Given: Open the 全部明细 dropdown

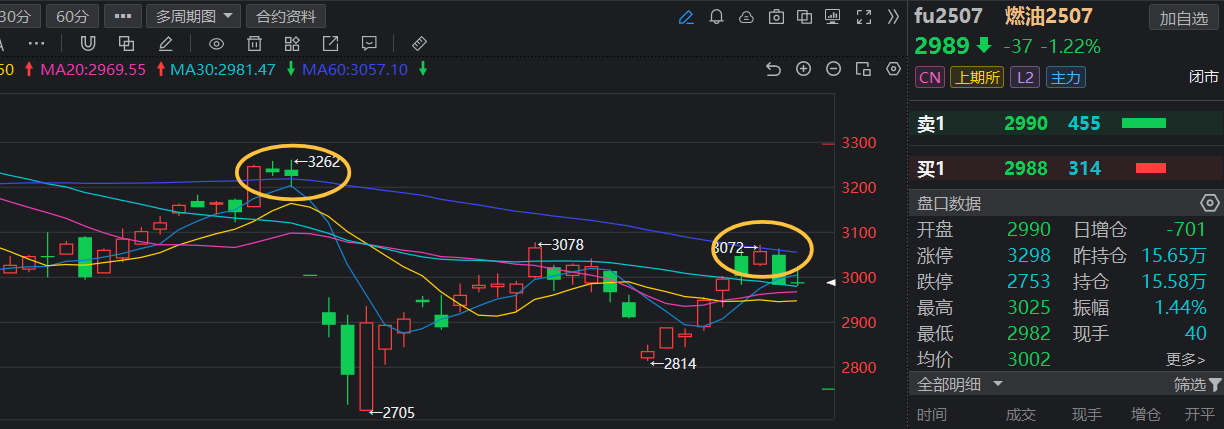Looking at the screenshot, I should point(959,384).
